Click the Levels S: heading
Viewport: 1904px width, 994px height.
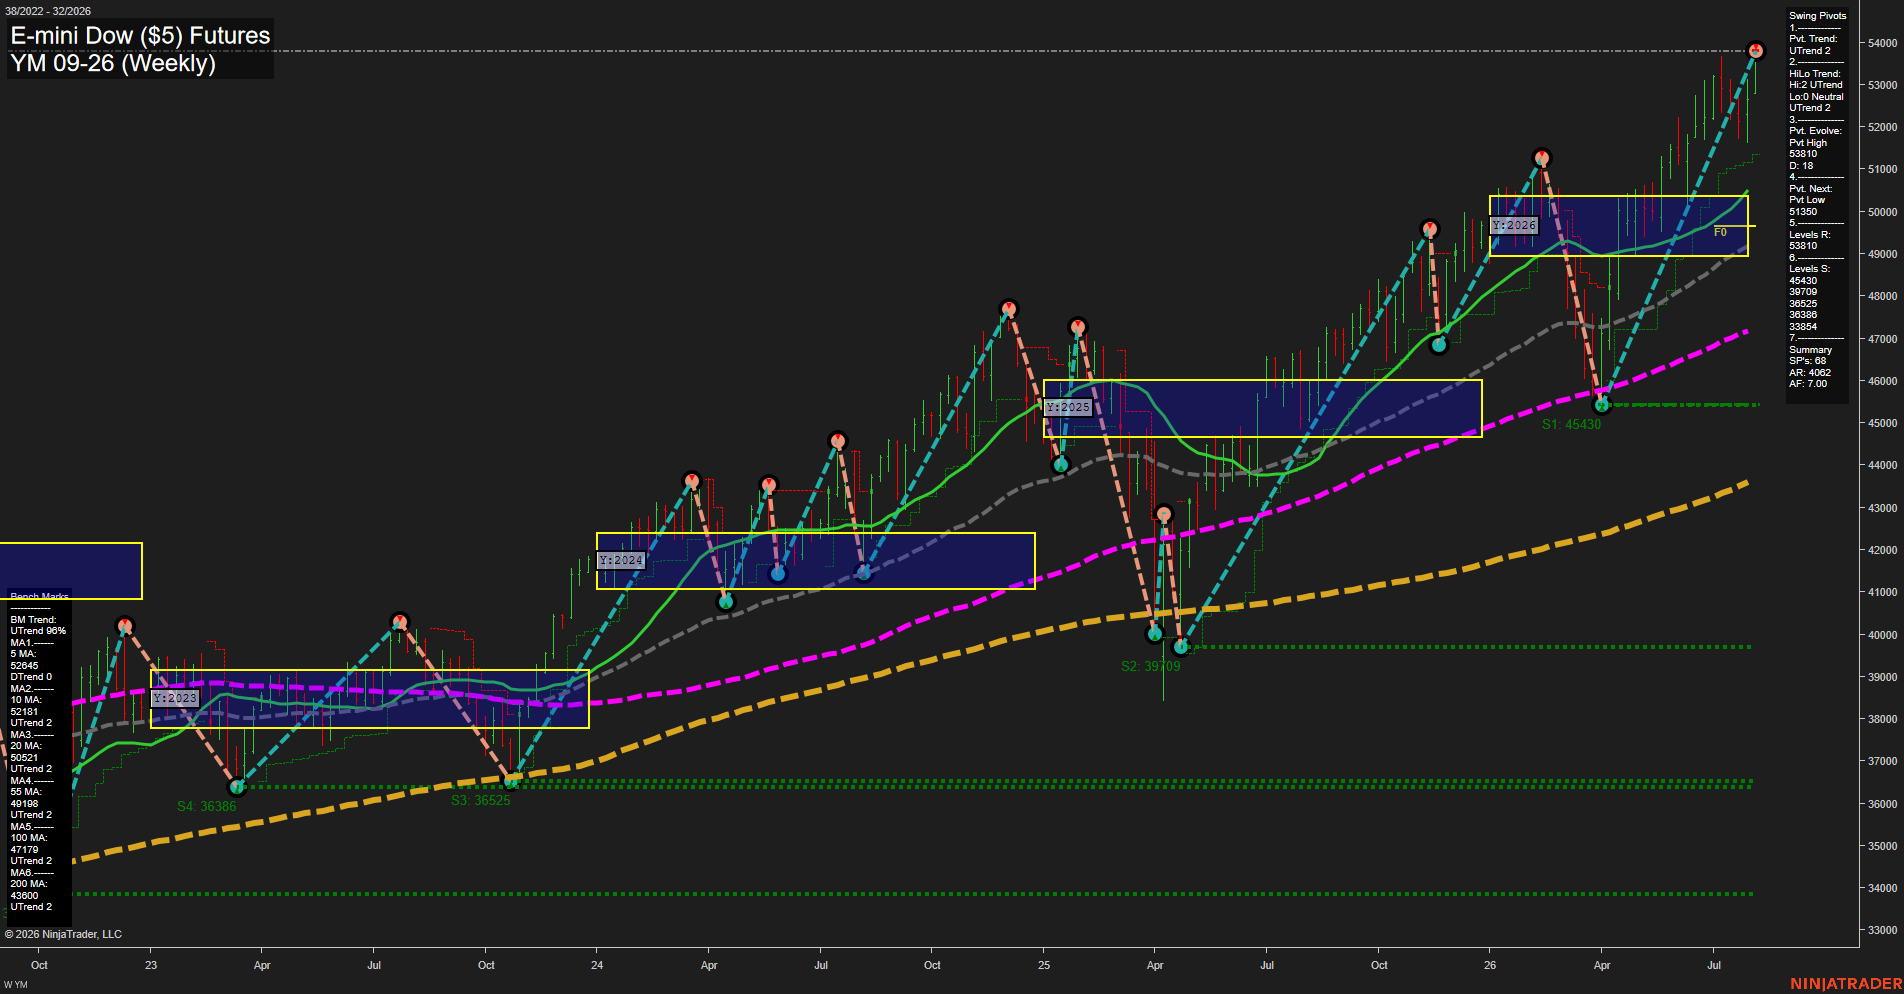click(x=1810, y=269)
